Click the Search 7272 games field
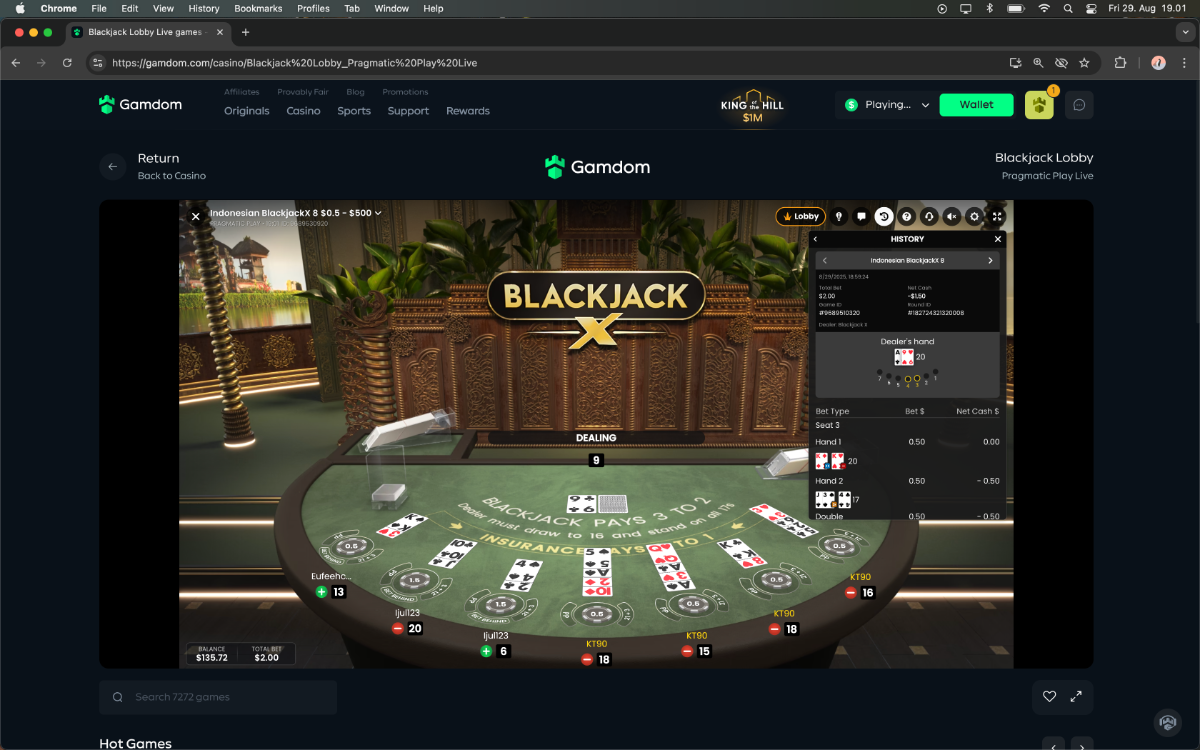The image size is (1200, 750). click(218, 697)
